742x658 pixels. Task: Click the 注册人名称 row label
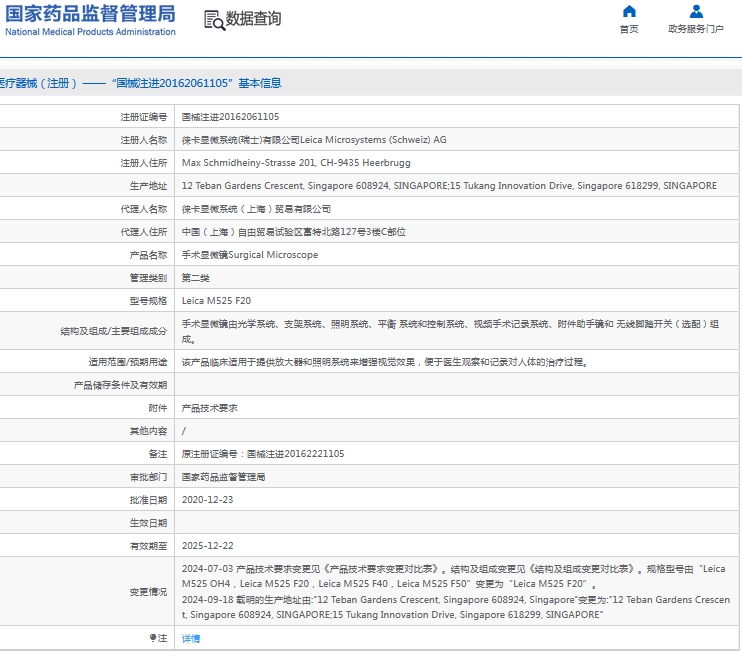[144, 140]
